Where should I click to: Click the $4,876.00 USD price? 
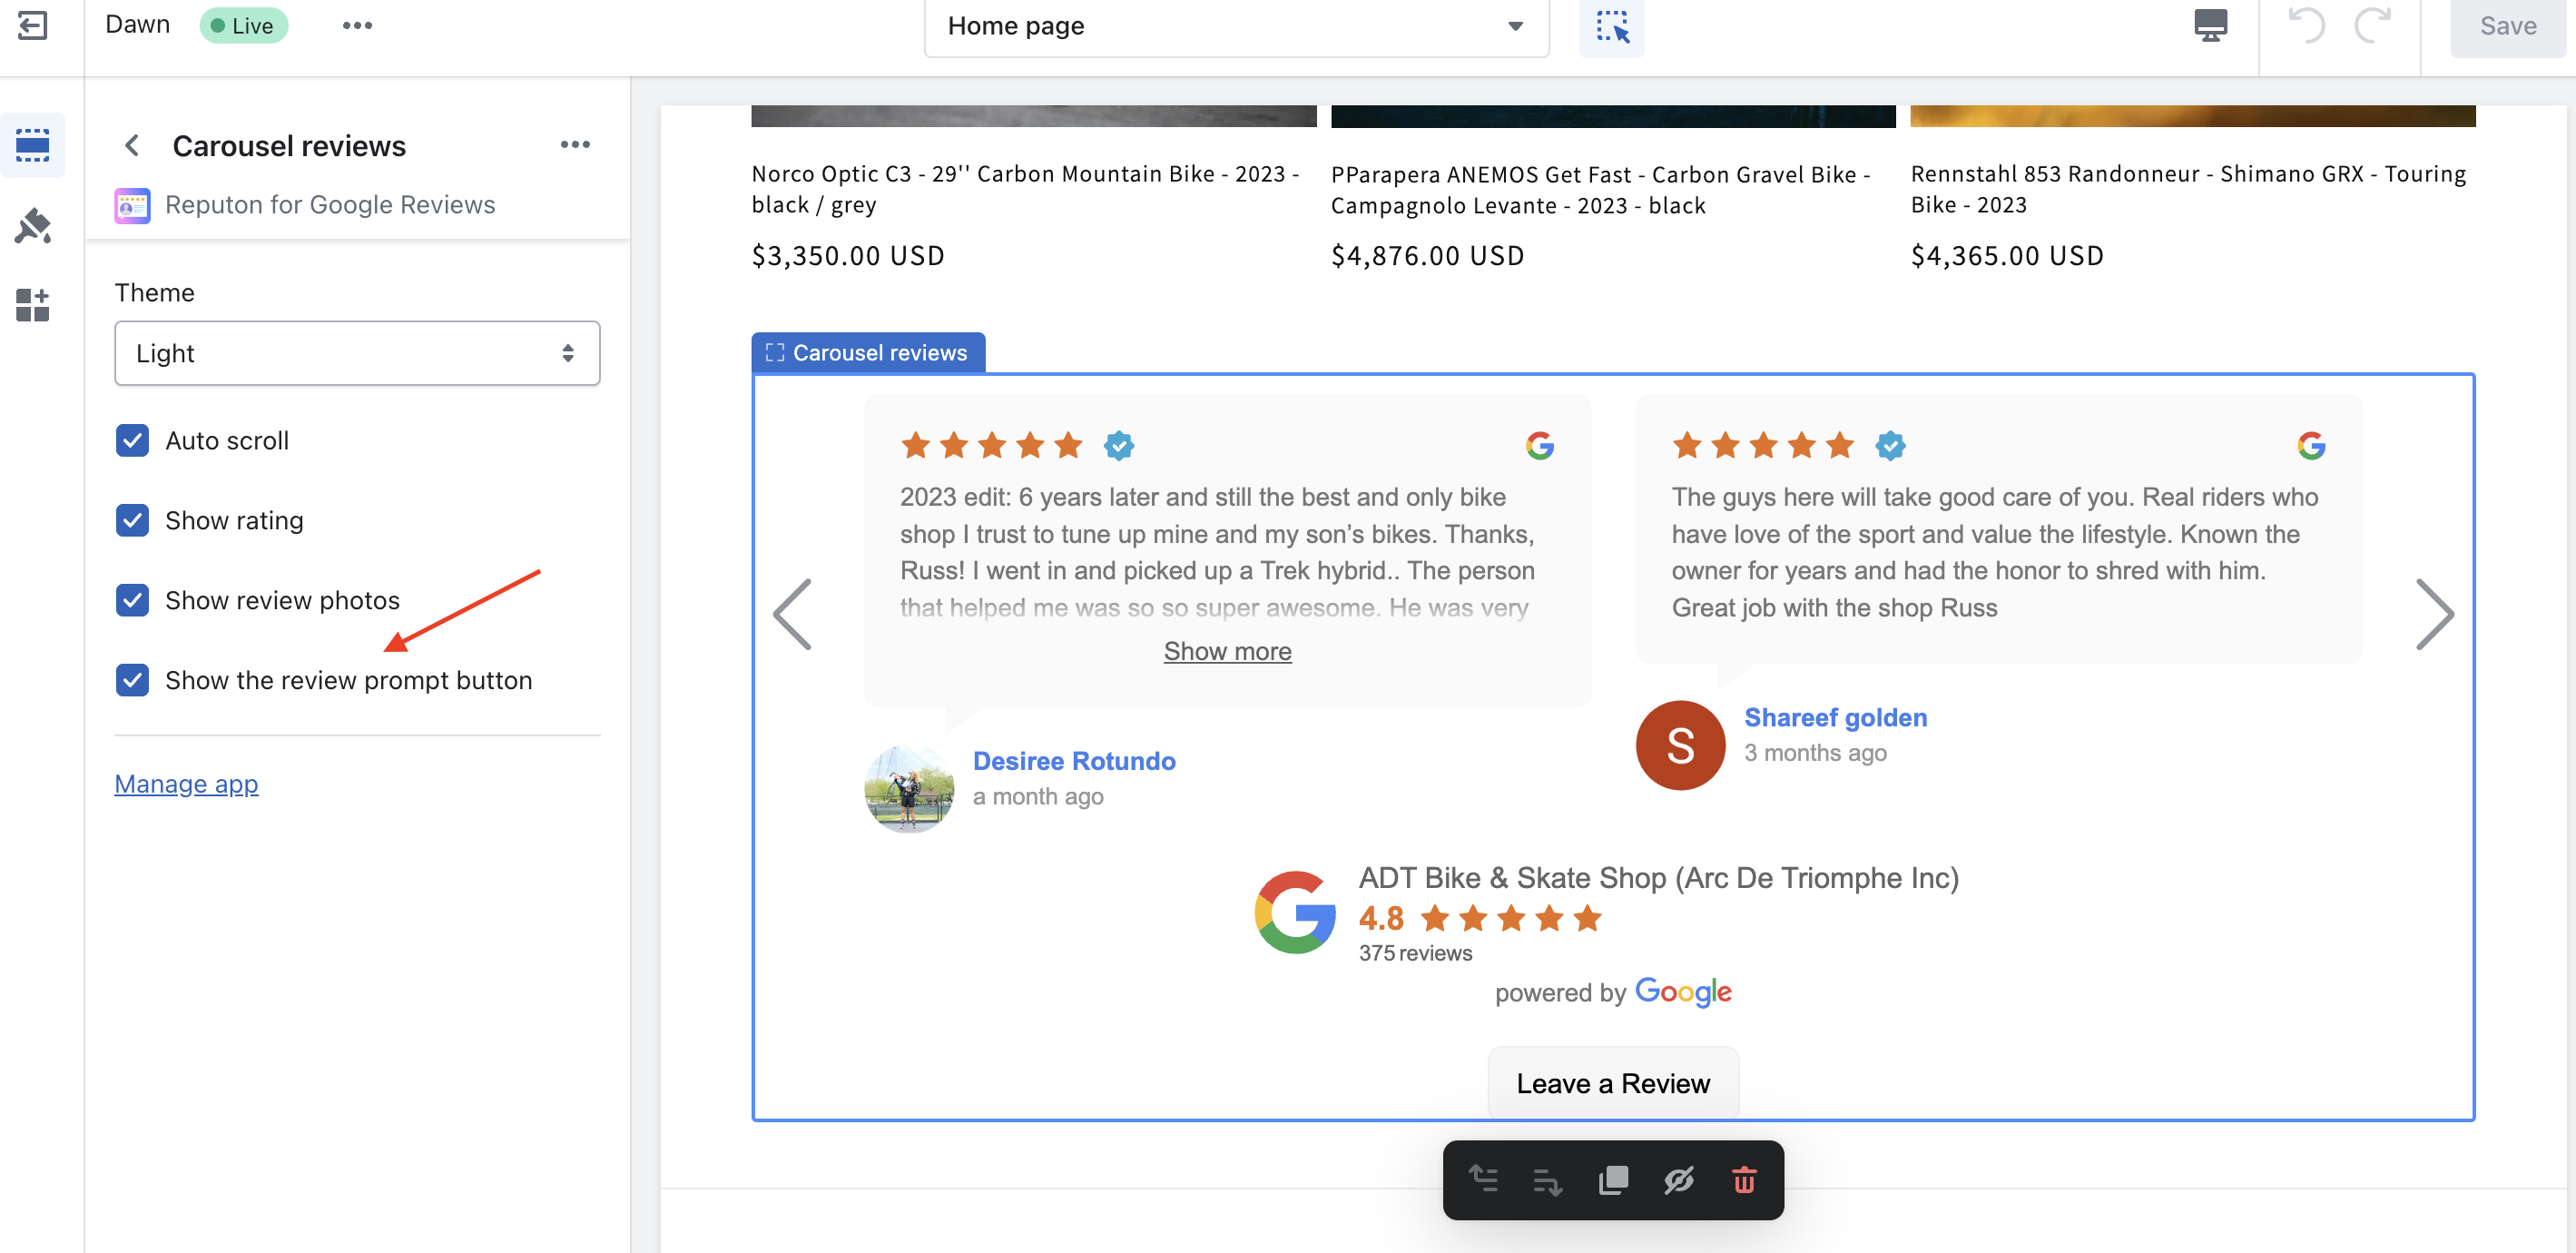1427,256
